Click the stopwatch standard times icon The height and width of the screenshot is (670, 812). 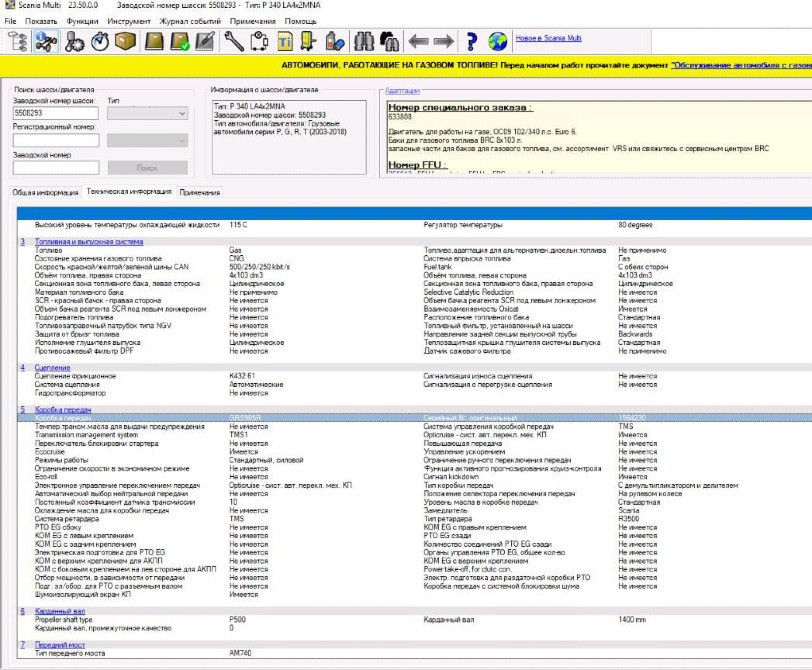(x=100, y=41)
